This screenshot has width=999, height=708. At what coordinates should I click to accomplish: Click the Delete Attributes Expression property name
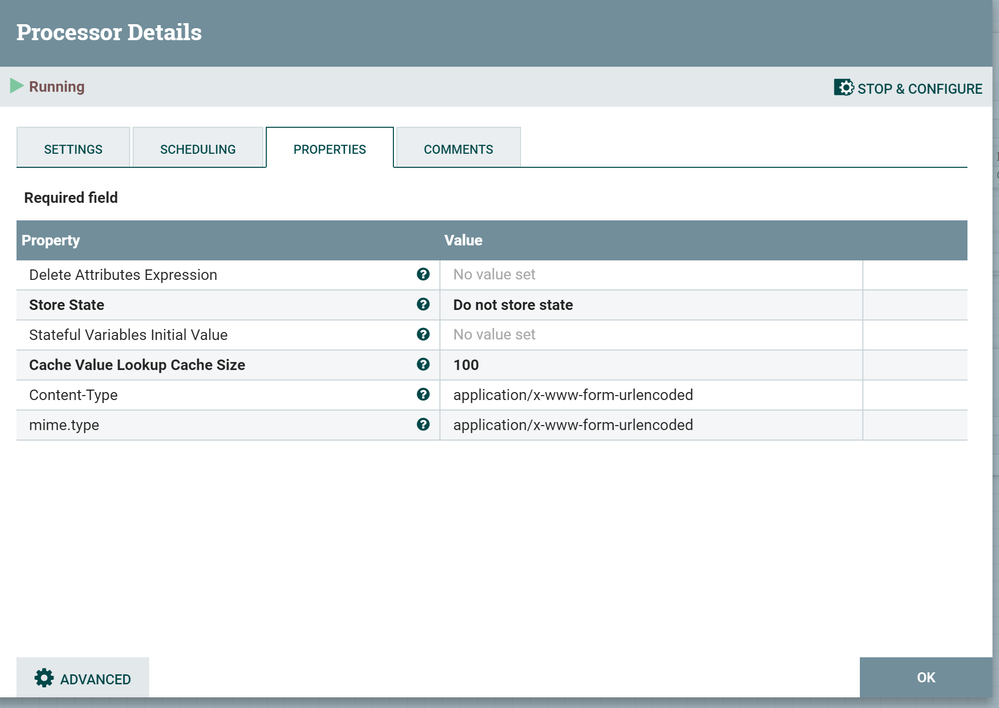pyautogui.click(x=123, y=275)
